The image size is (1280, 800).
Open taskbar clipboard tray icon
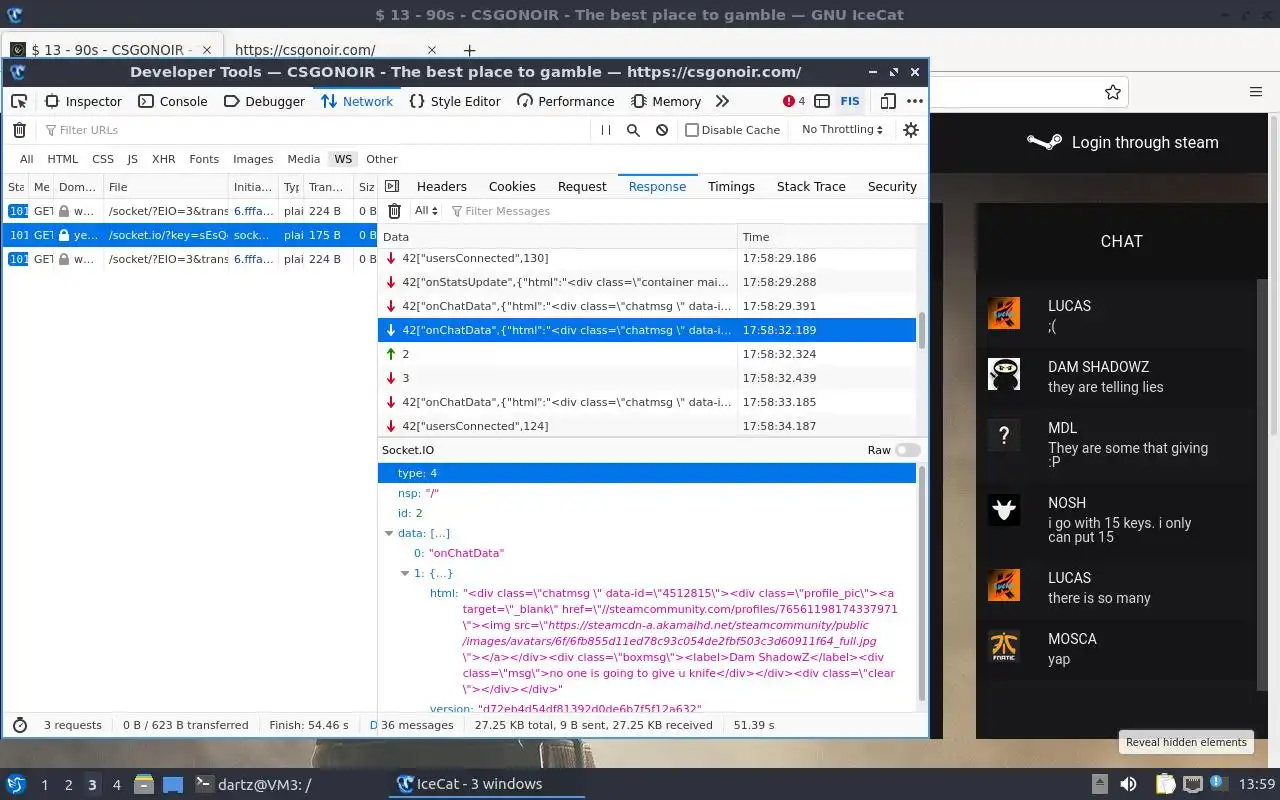(x=1165, y=784)
